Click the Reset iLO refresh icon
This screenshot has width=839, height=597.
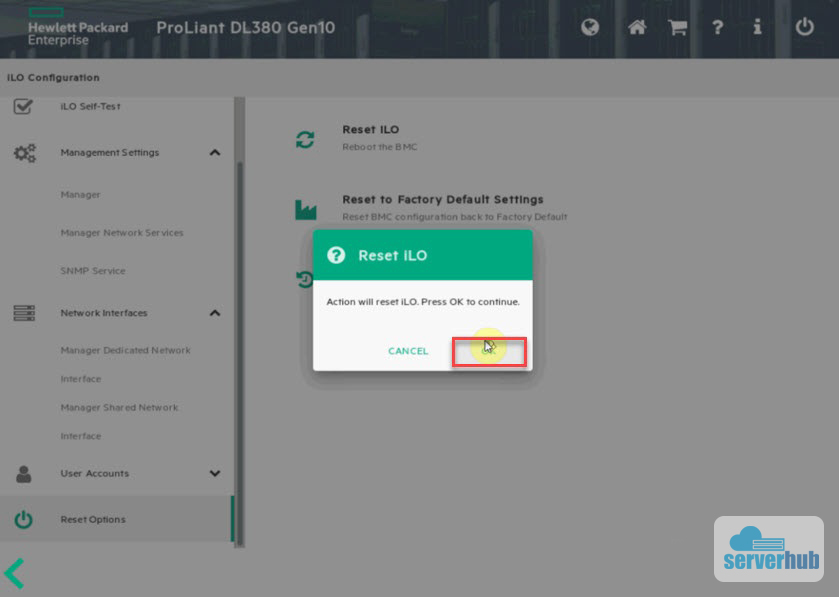click(x=305, y=140)
